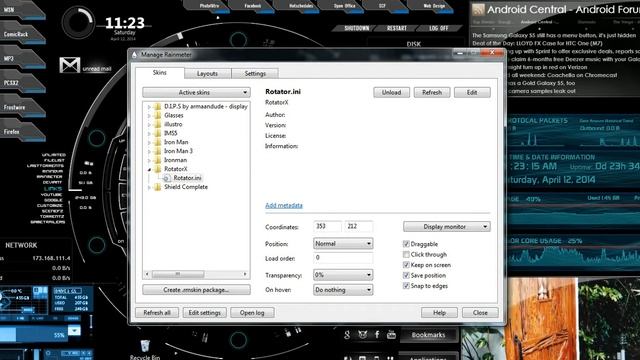Viewport: 640px width, 360px height.
Task: Launch the MP3 shortcut tile
Action: [21, 59]
